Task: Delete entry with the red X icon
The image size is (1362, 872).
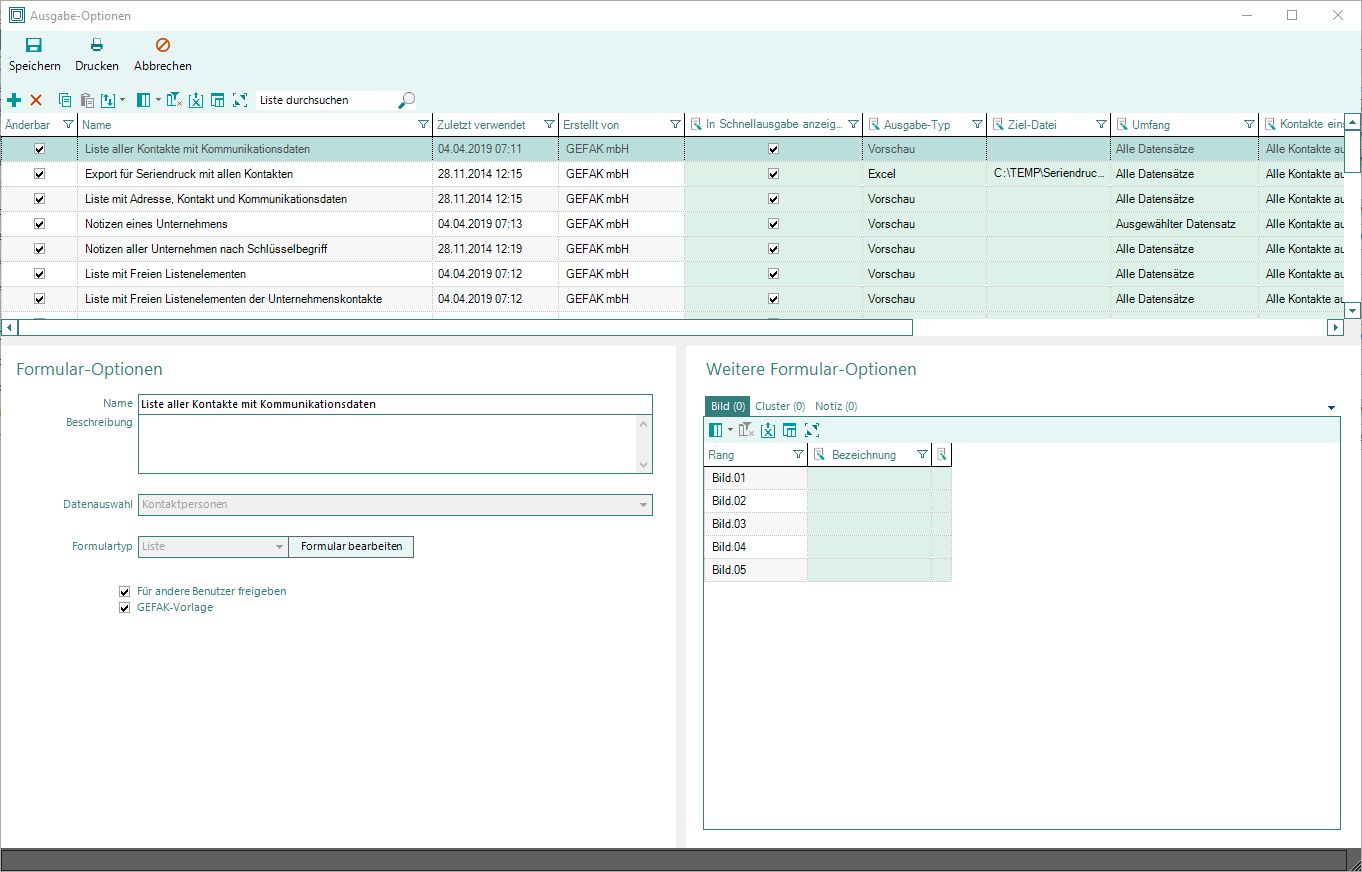Action: click(36, 100)
